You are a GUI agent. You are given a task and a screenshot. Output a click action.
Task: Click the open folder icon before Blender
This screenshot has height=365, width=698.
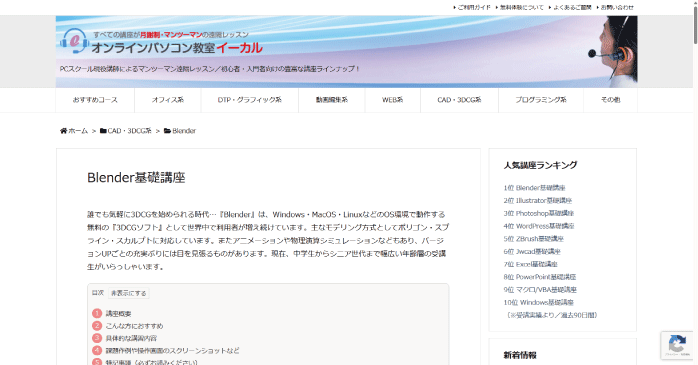point(167,131)
